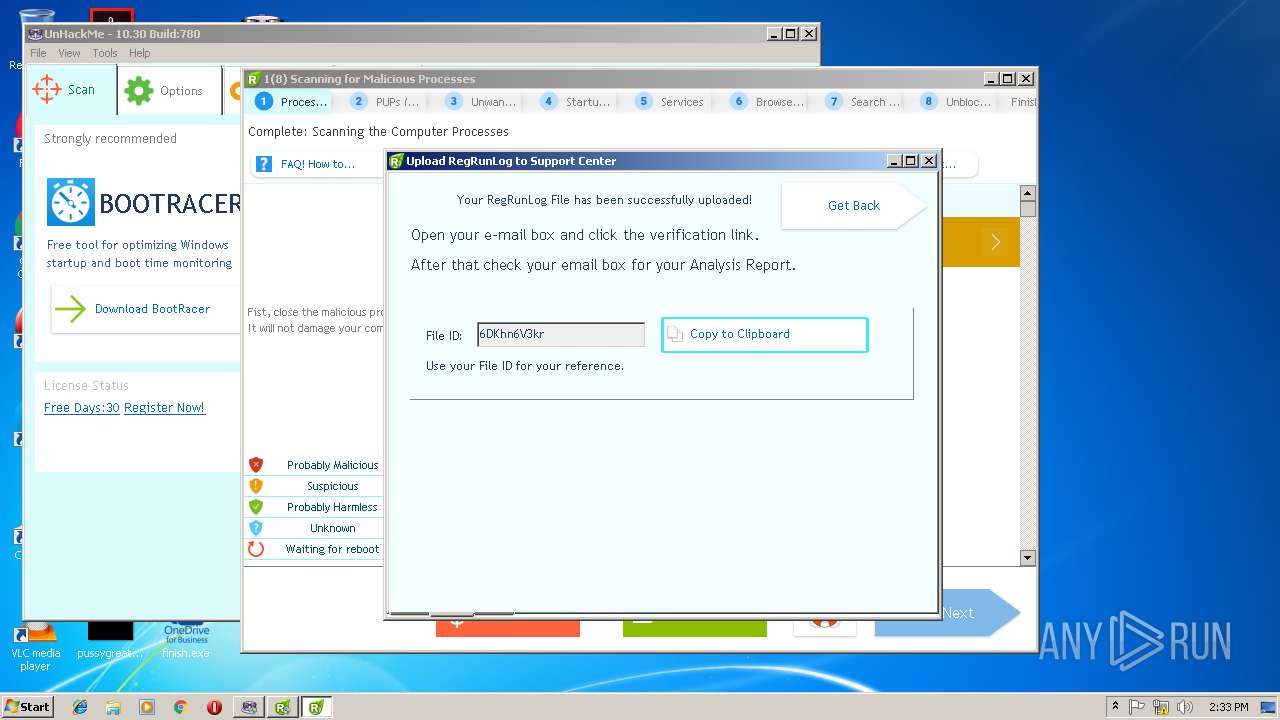Click the blue Unknown shield icon
This screenshot has width=1280, height=720.
point(256,528)
